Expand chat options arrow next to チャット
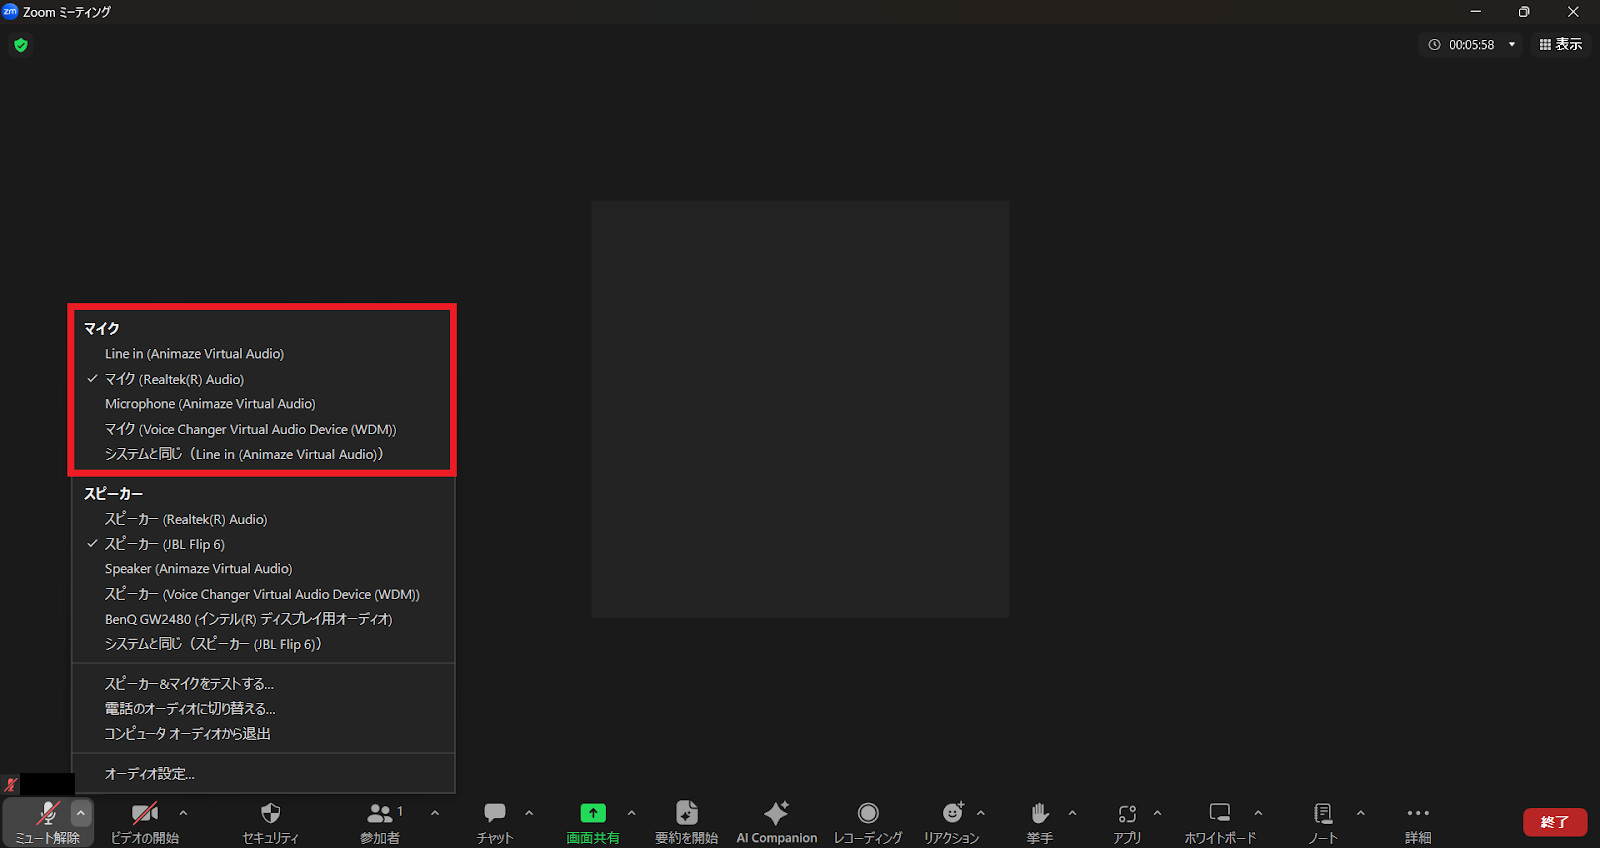Viewport: 1600px width, 848px height. [529, 813]
